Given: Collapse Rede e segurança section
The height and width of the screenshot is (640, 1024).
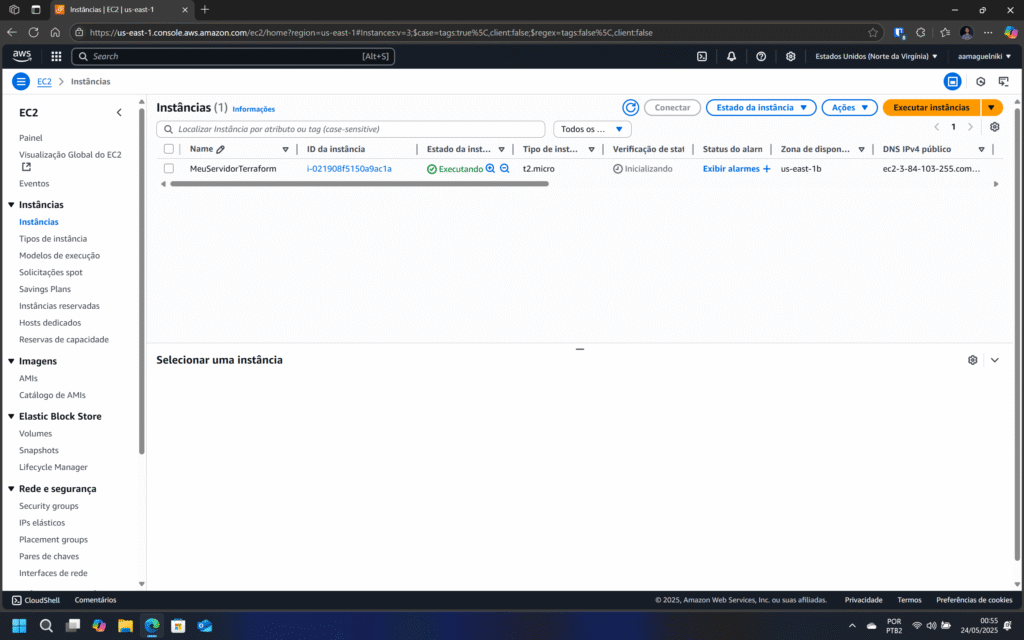Looking at the screenshot, I should pos(11,489).
